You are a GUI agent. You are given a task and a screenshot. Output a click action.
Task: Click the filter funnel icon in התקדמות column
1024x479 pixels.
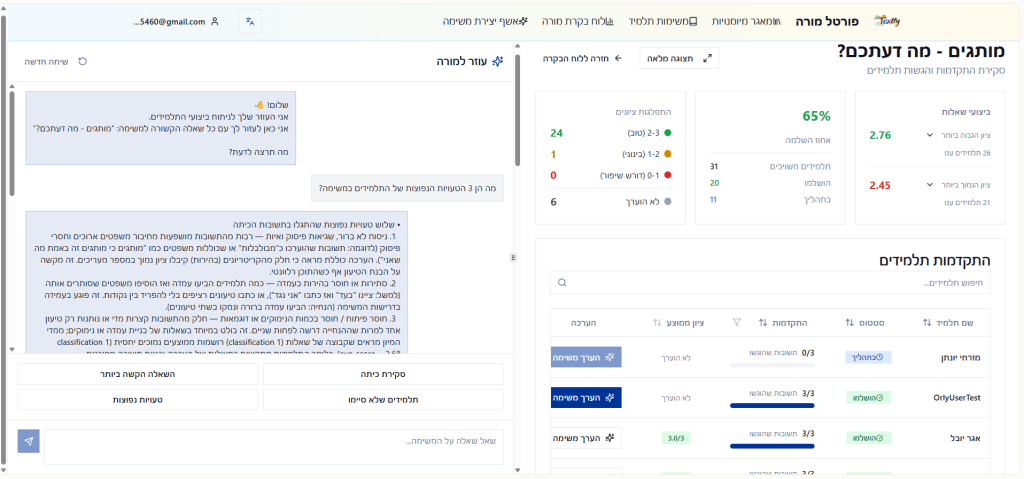click(x=737, y=323)
